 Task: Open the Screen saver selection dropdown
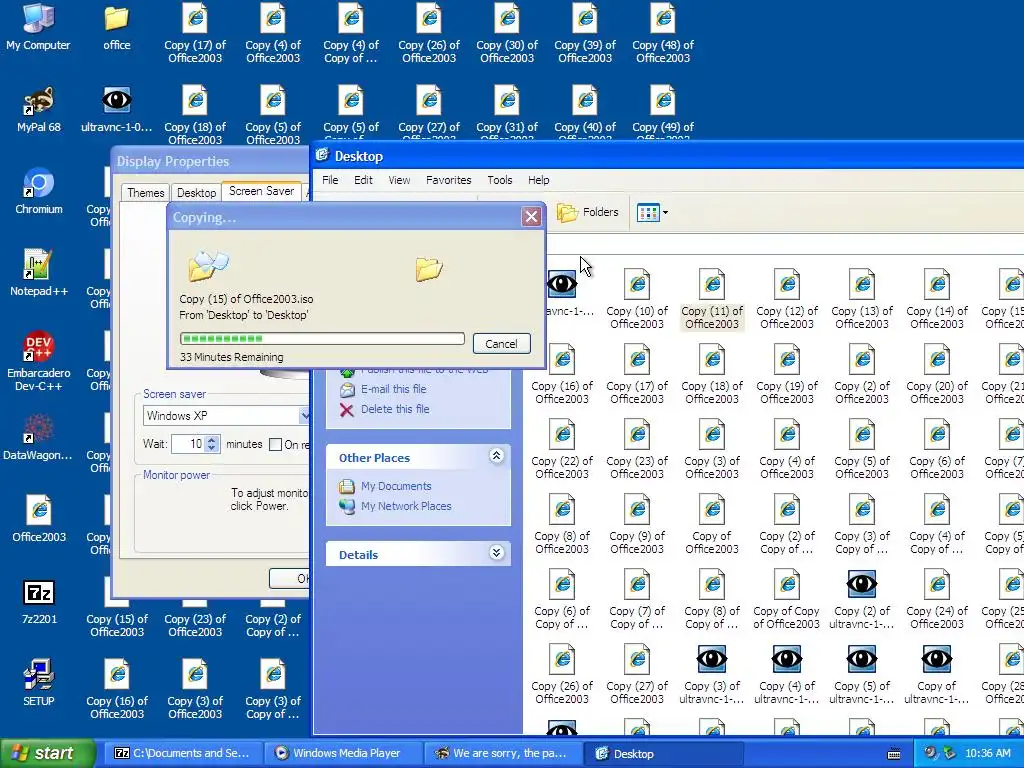[304, 415]
